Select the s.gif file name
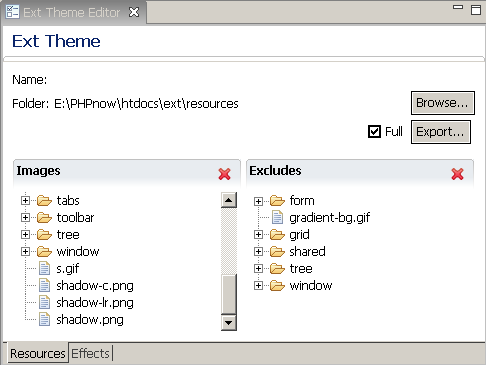 pos(68,269)
